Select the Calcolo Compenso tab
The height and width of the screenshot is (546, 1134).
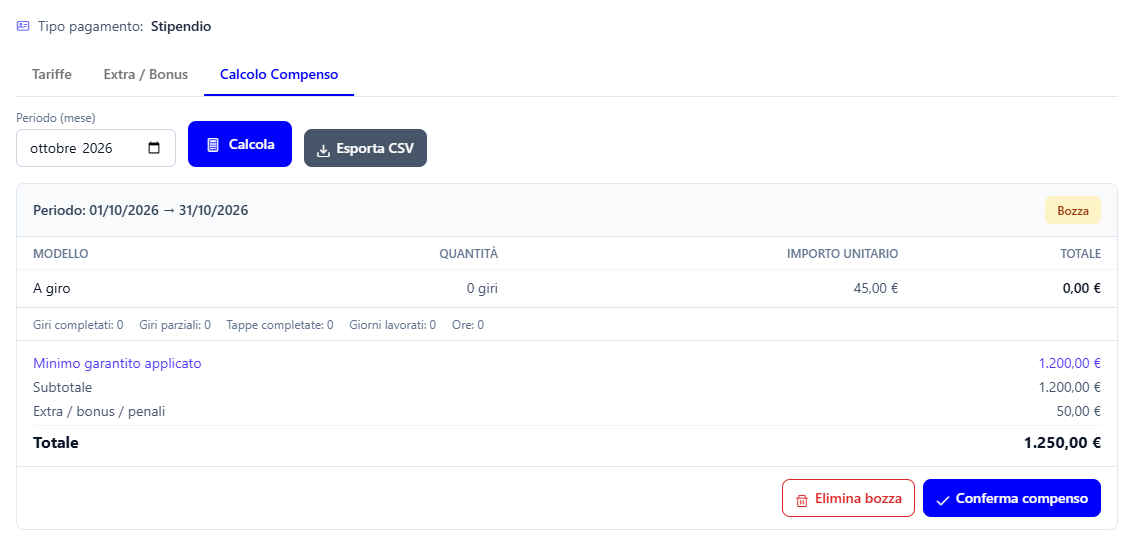point(279,74)
